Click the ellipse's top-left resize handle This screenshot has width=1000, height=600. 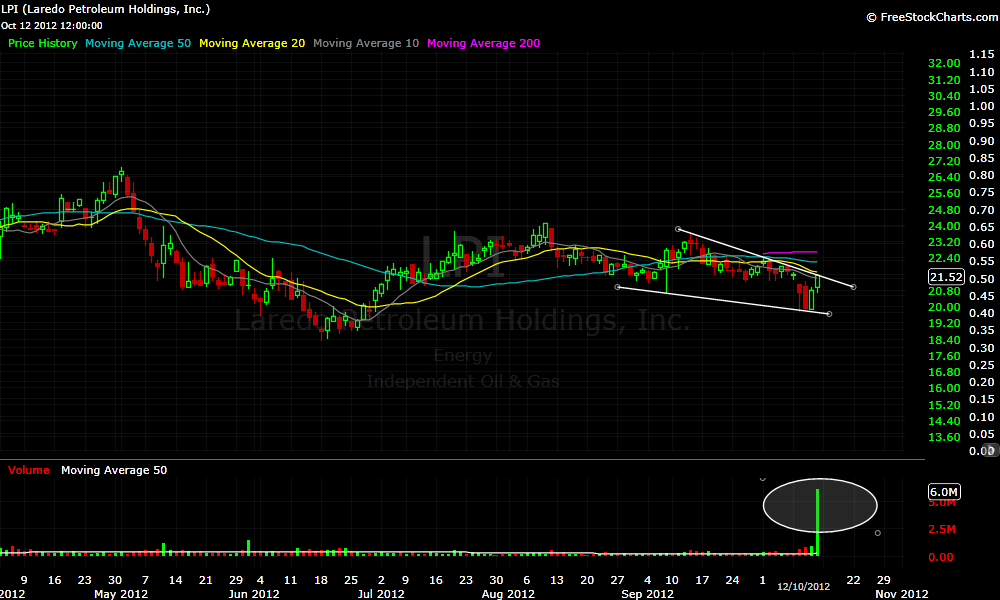click(763, 479)
